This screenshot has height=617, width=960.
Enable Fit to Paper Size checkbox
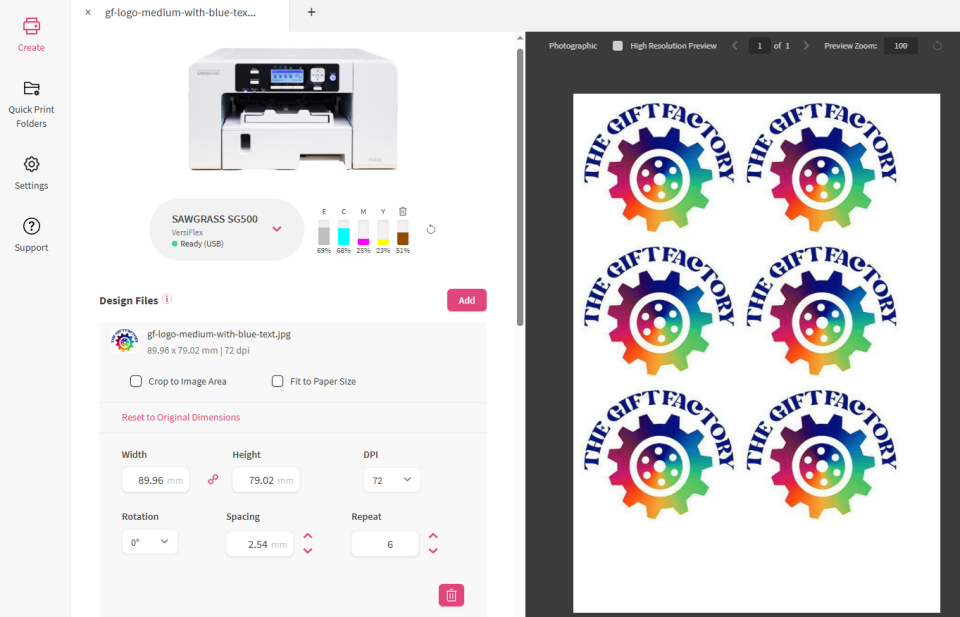pos(278,381)
